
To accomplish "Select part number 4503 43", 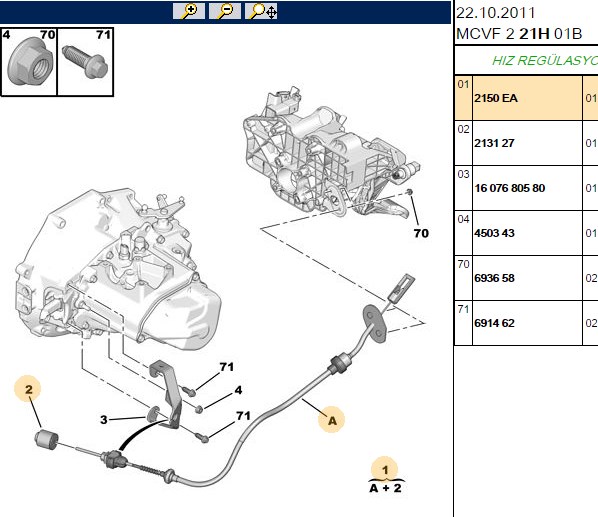I will tap(494, 233).
